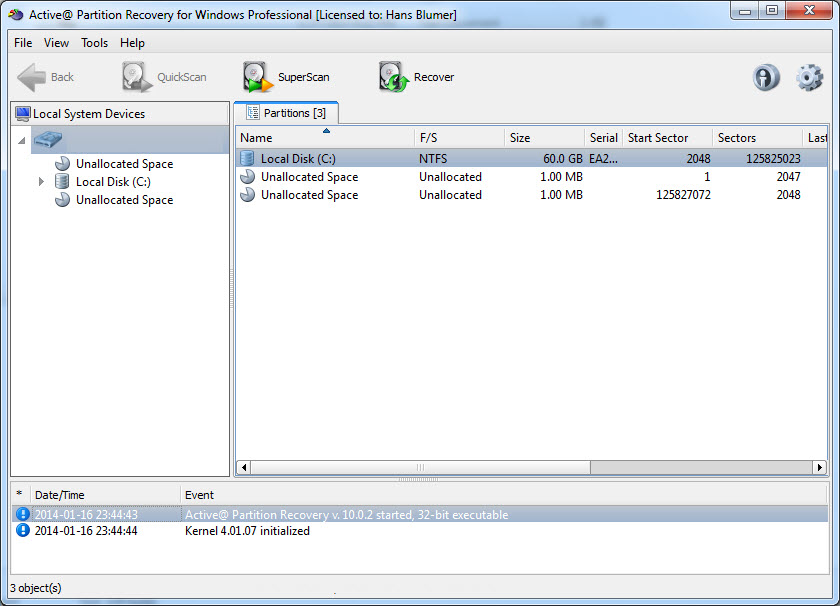Open the File menu
This screenshot has width=840, height=606.
coord(23,43)
